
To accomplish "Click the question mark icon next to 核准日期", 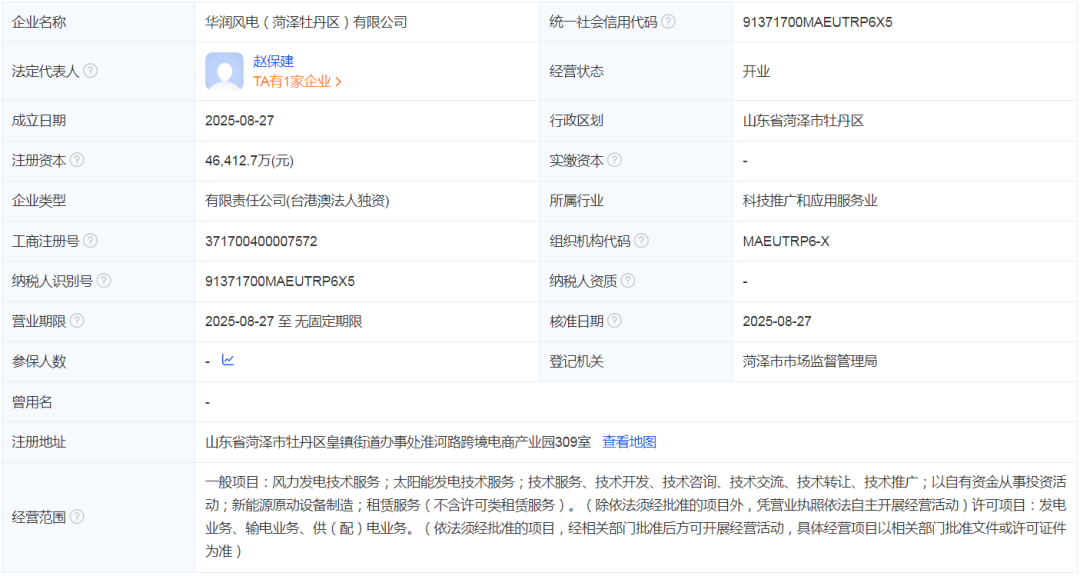I will [614, 321].
